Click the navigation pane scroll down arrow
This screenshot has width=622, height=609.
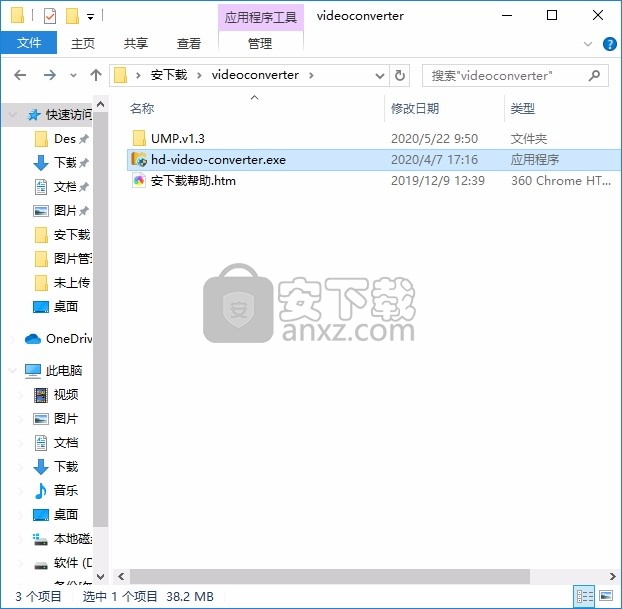click(x=100, y=576)
